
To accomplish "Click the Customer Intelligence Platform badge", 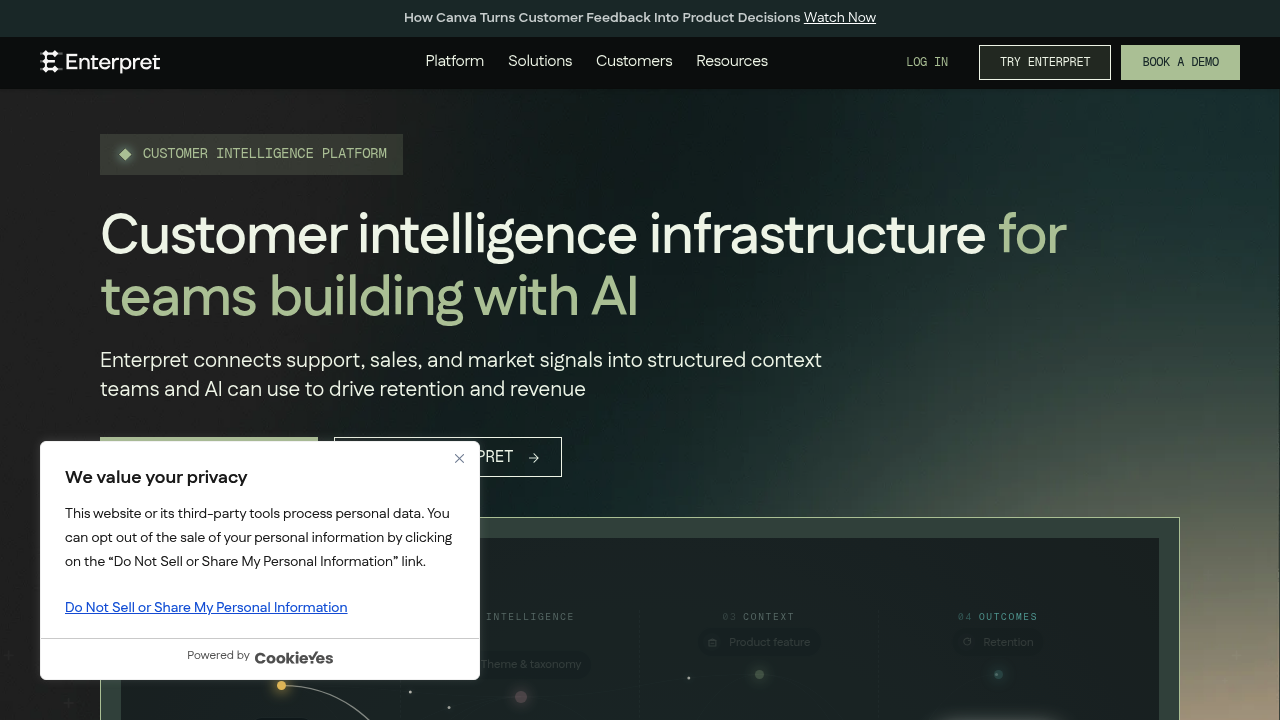I will coord(251,154).
